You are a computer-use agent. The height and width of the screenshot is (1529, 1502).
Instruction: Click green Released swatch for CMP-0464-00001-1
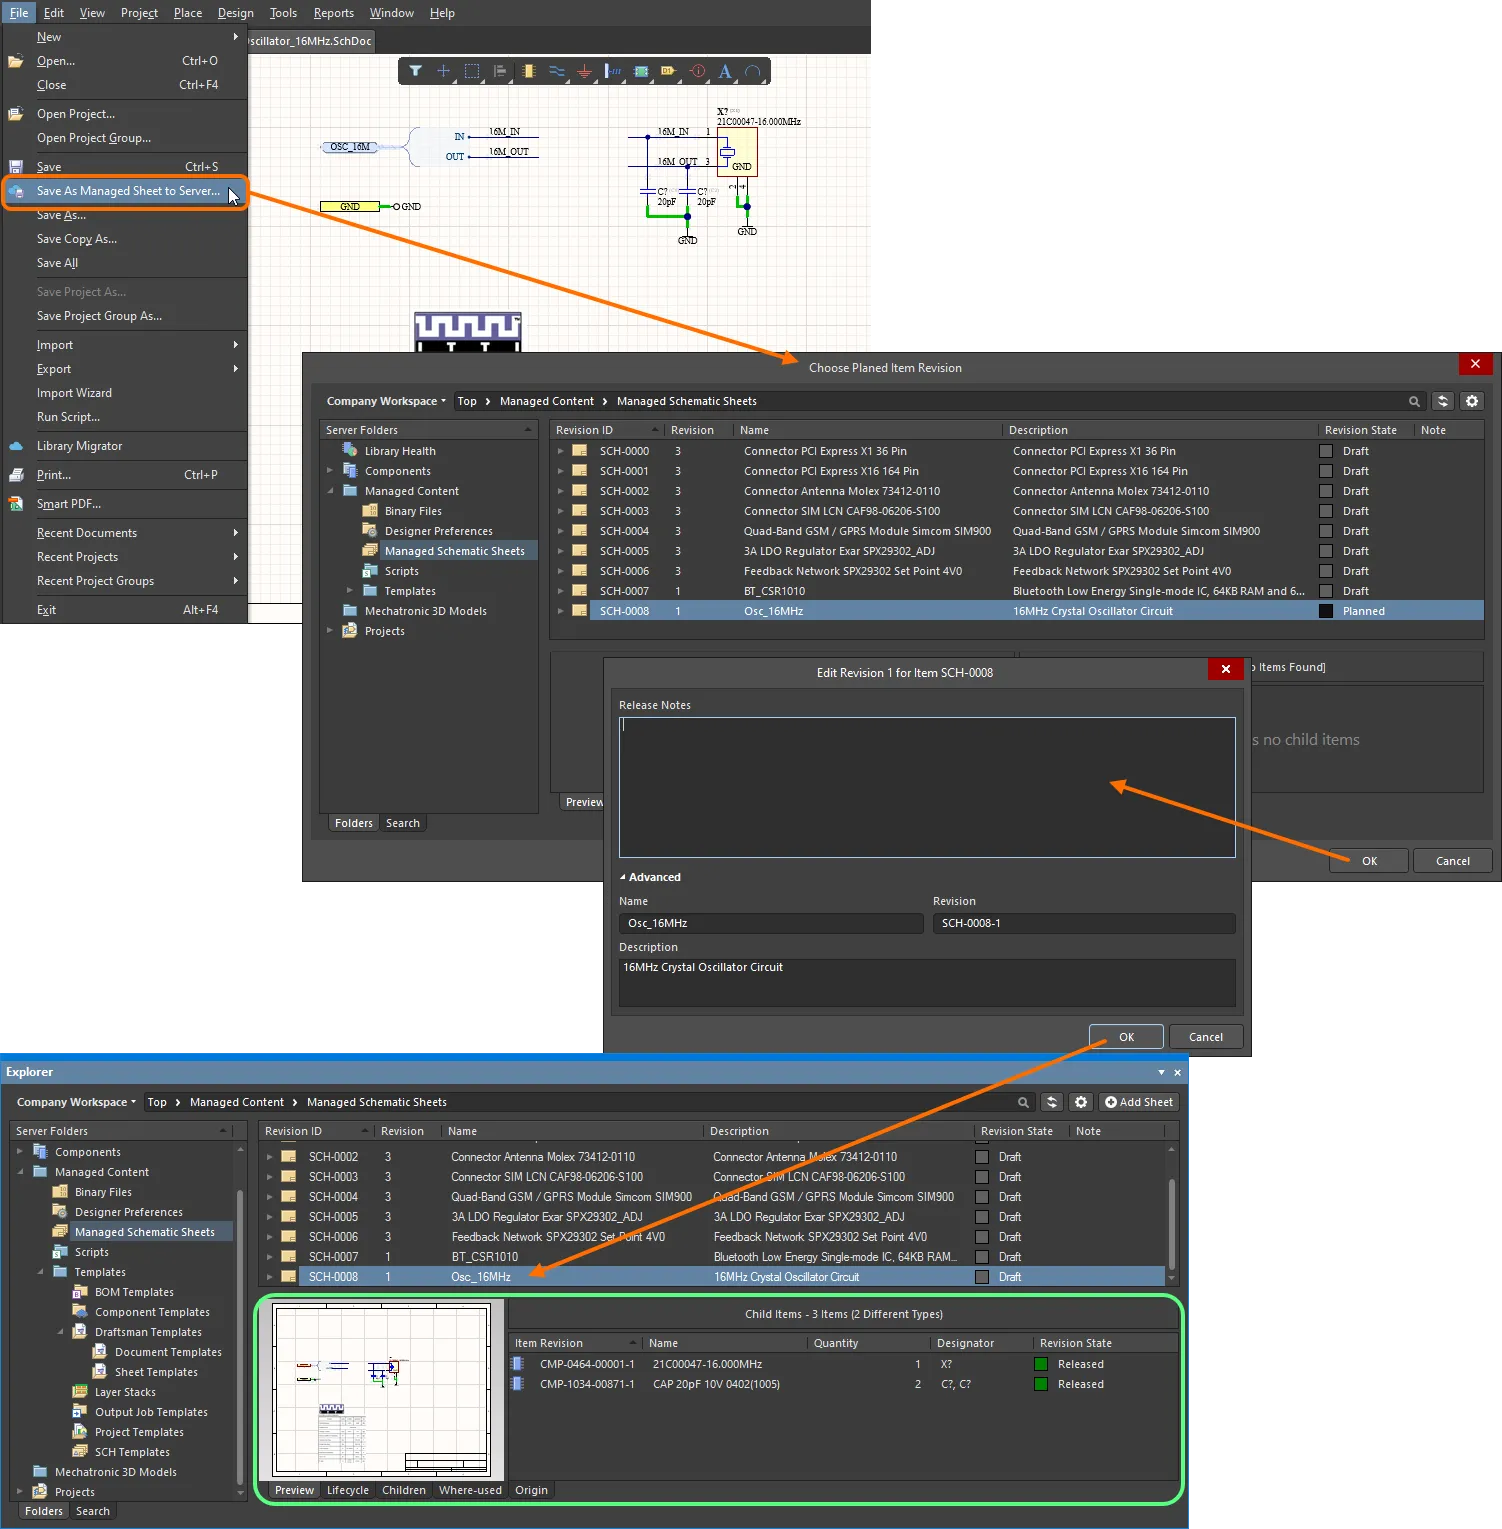(x=1041, y=1364)
